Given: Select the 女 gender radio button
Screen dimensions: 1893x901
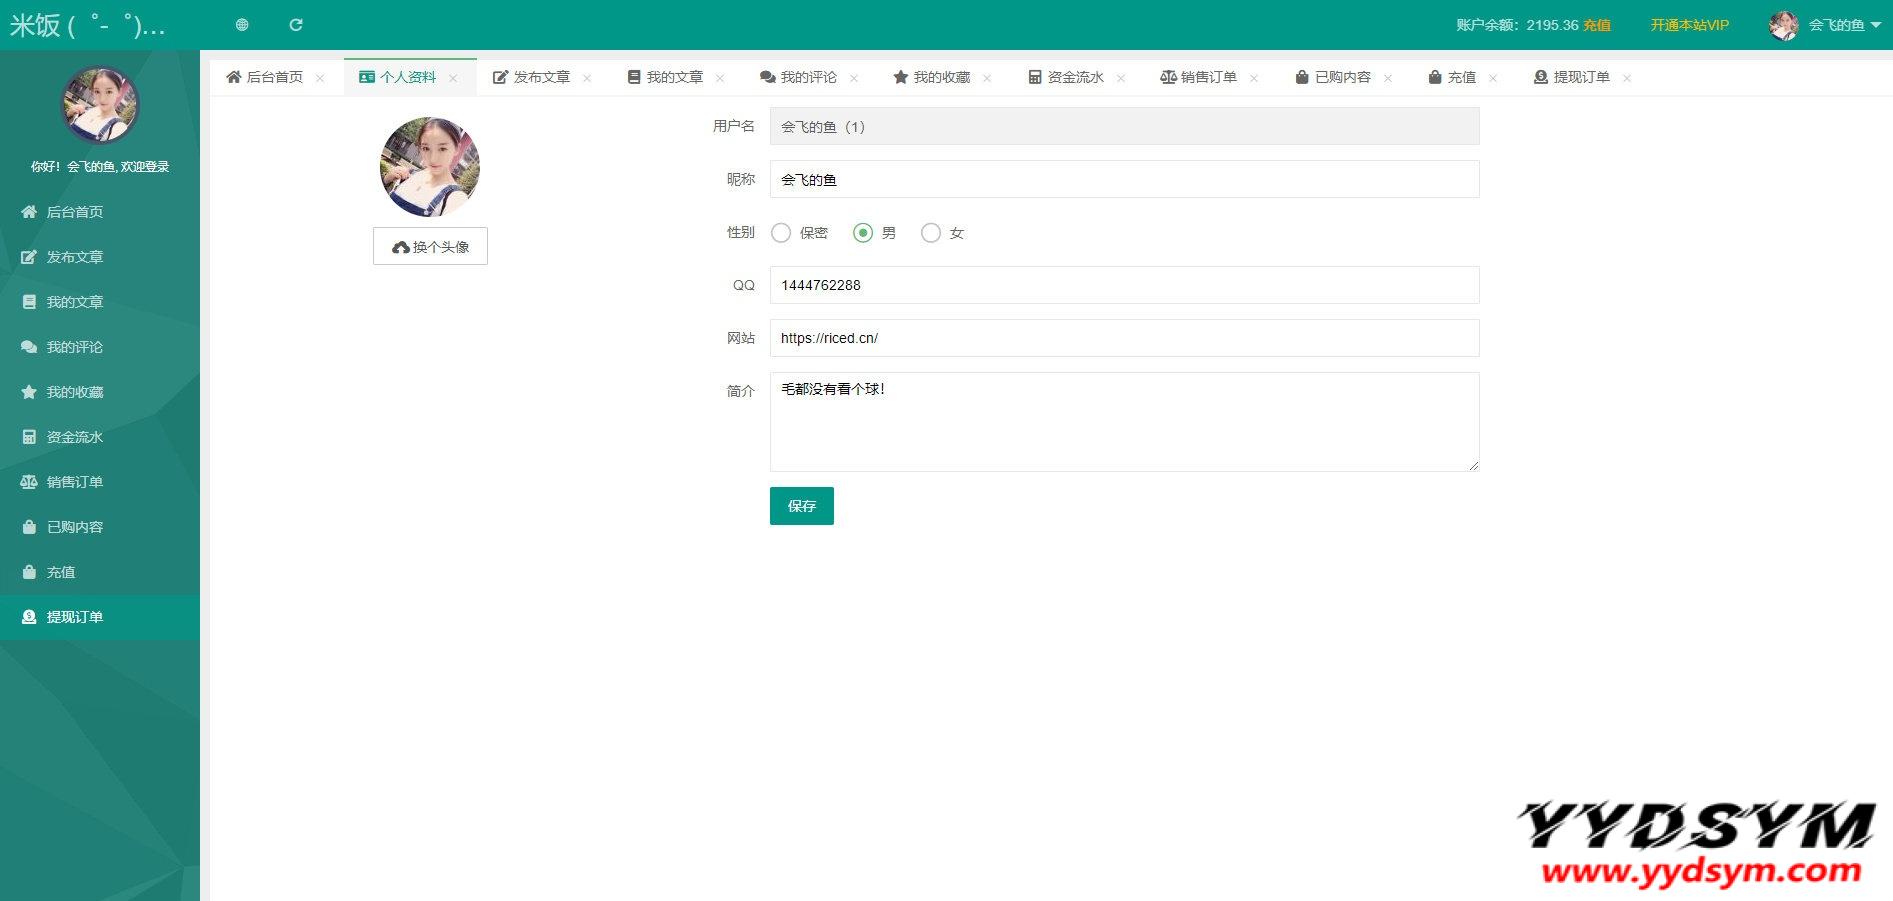Looking at the screenshot, I should (931, 233).
